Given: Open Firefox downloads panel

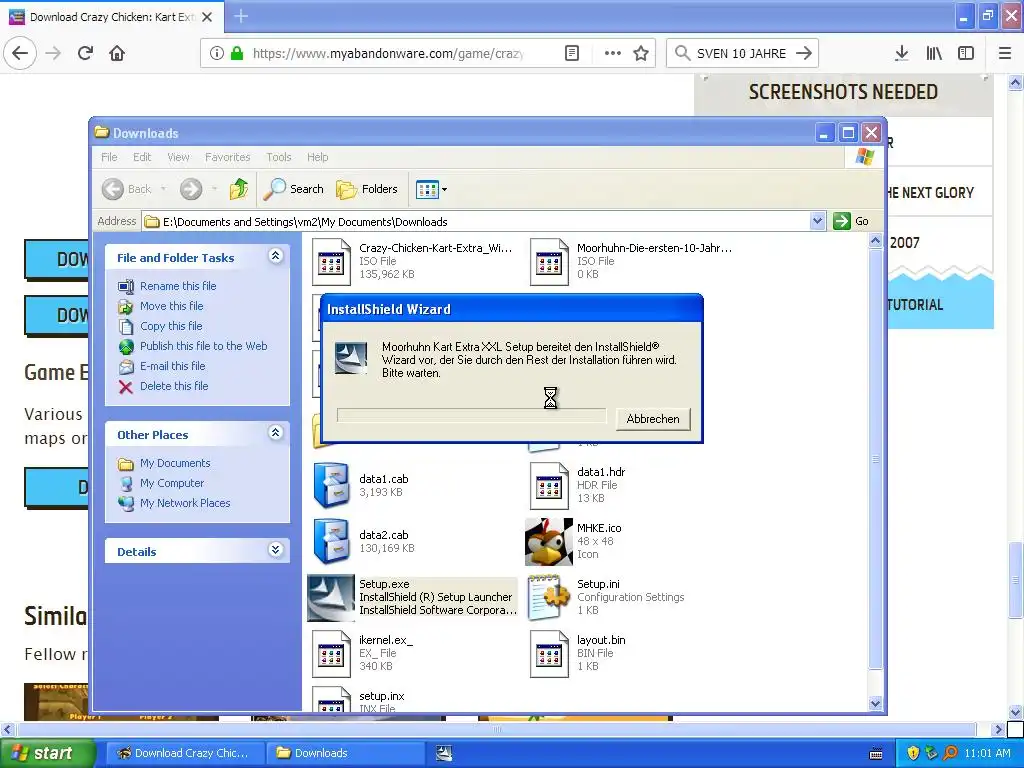Looking at the screenshot, I should coord(901,53).
